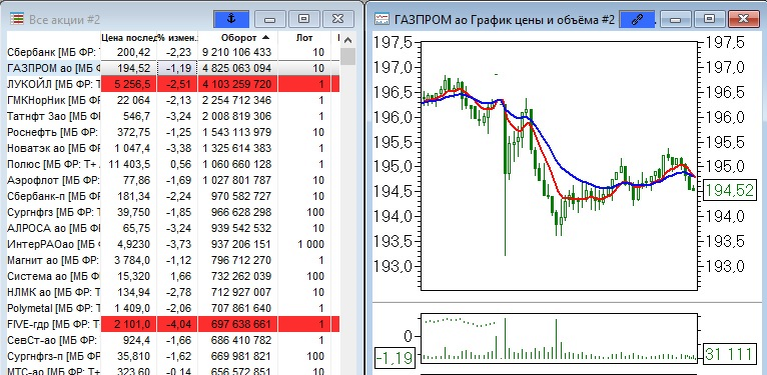
Task: Maximize the ГАЗПРОМ chart window
Action: [x=709, y=19]
